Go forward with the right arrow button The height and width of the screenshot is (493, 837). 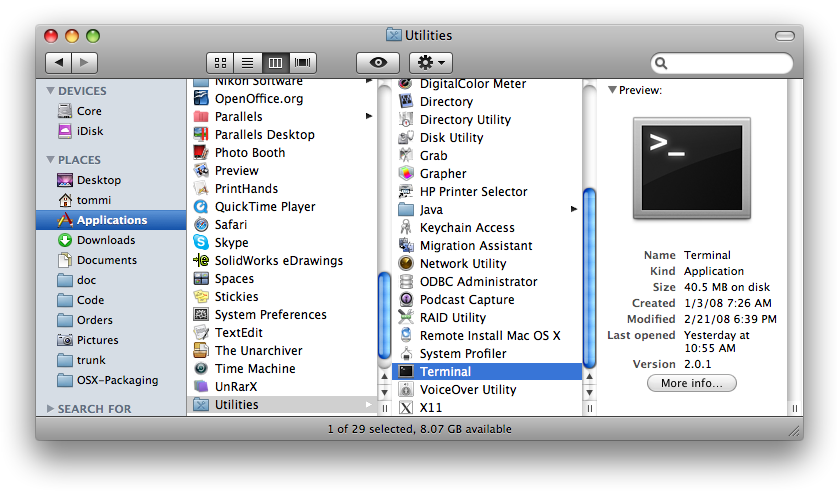click(84, 63)
